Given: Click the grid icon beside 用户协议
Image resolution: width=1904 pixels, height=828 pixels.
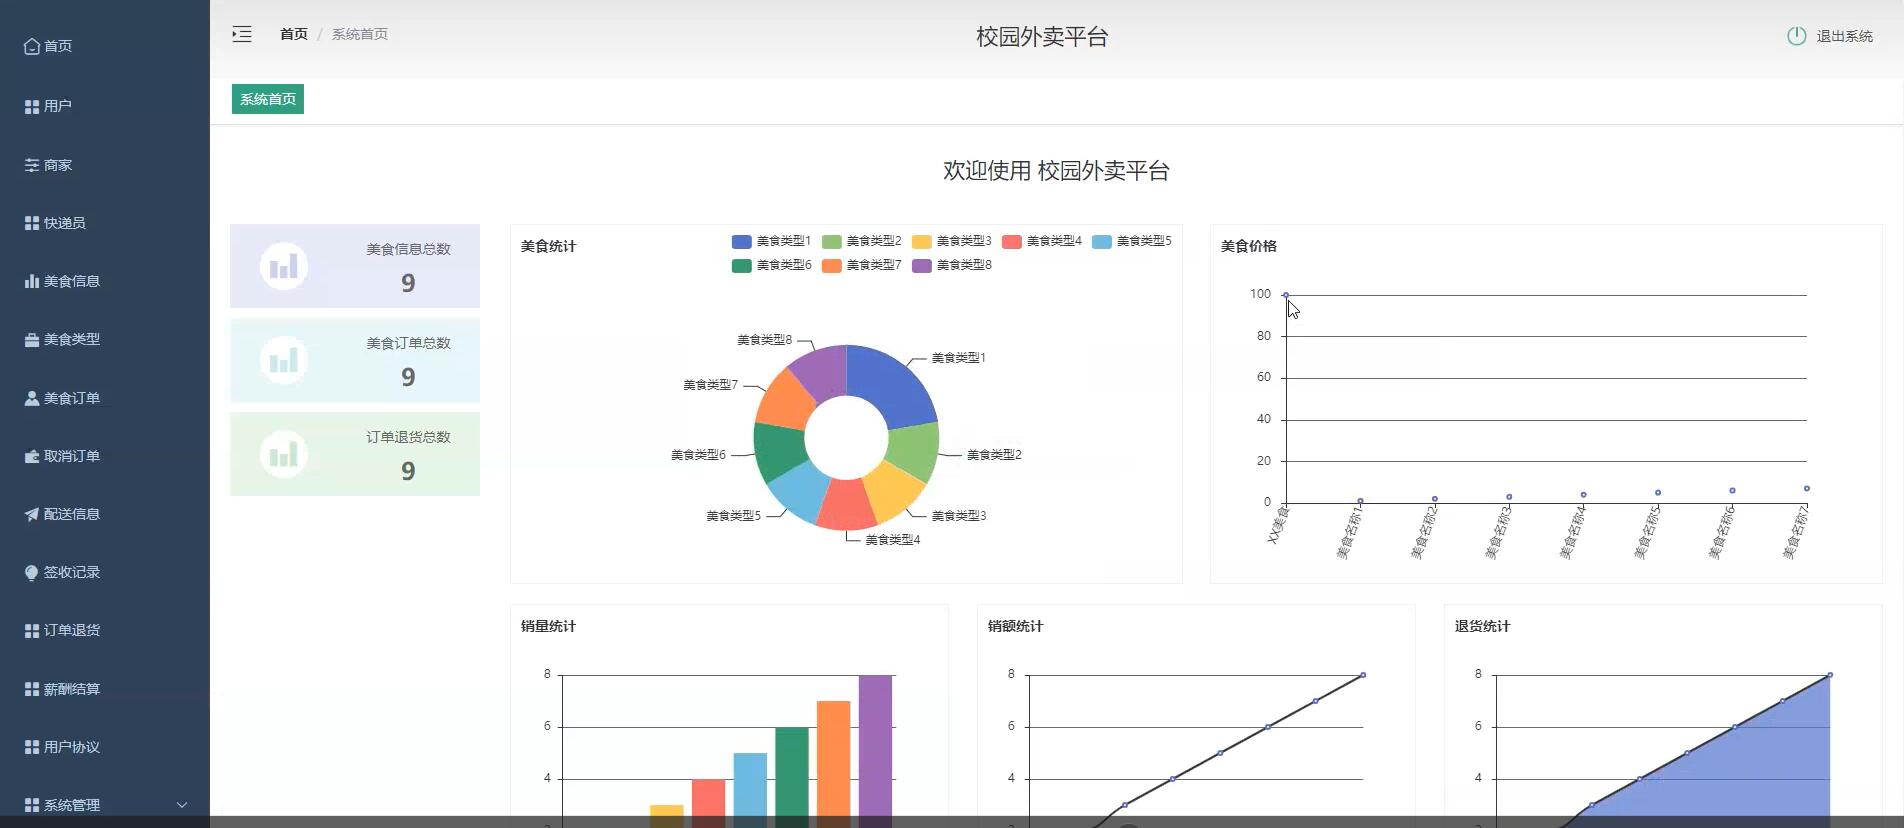Looking at the screenshot, I should pos(32,747).
